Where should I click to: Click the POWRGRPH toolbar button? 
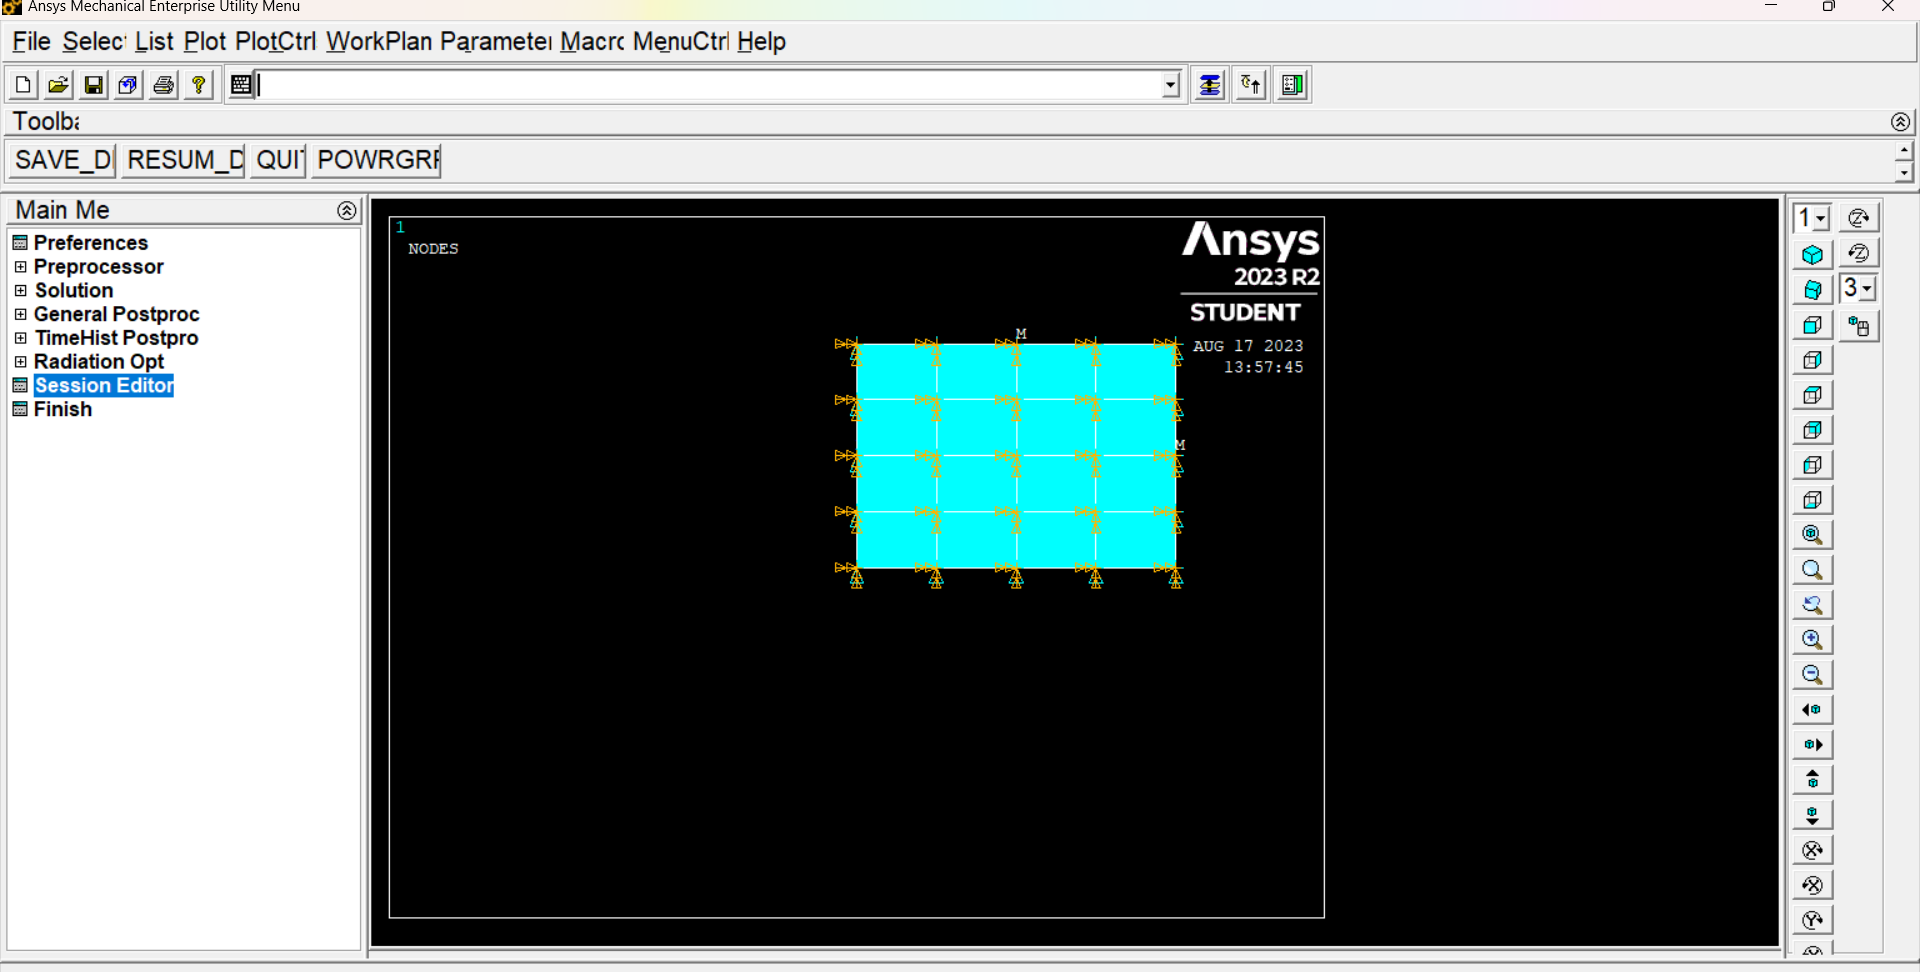(x=377, y=160)
